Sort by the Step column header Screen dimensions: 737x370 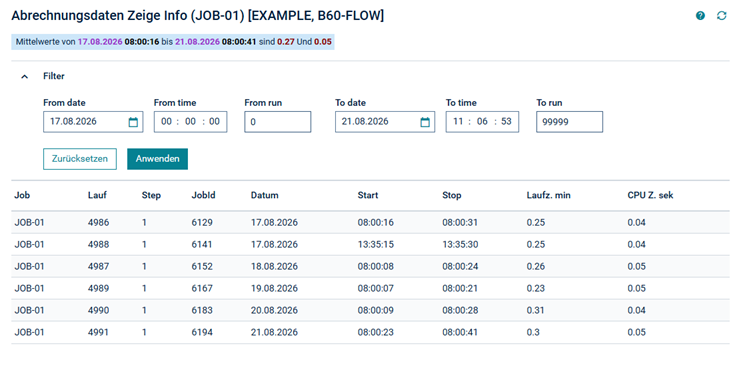(x=151, y=195)
